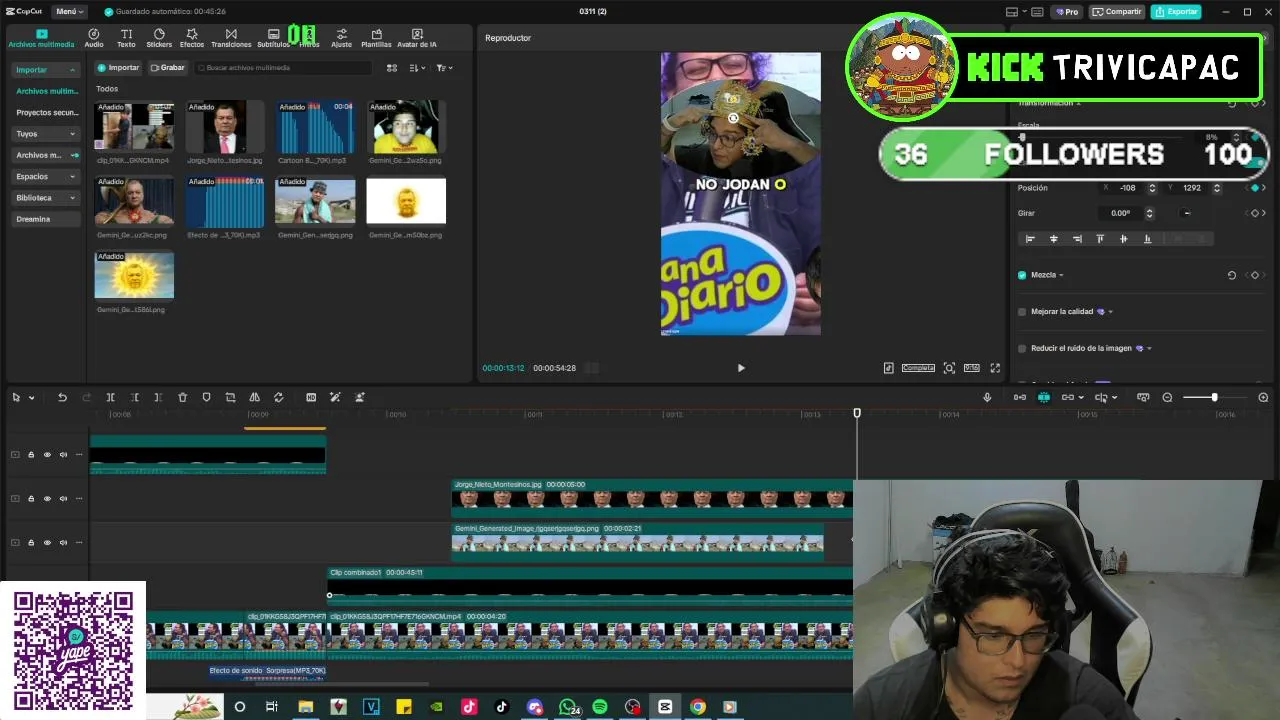Click the timeline zoom out icon
The width and height of the screenshot is (1280, 720).
1167,397
